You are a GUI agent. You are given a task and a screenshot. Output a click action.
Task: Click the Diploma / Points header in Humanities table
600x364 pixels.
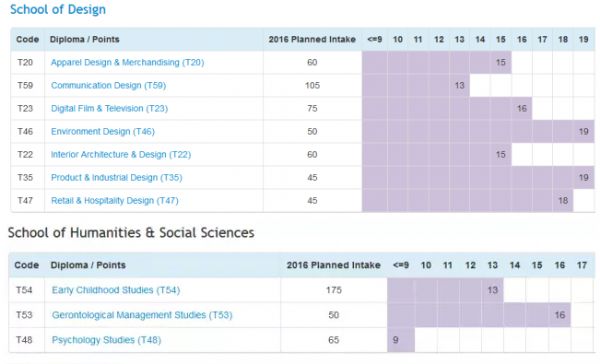pyautogui.click(x=88, y=265)
